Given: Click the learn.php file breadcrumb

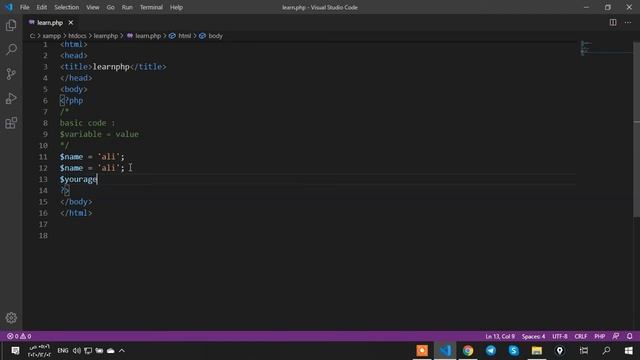Looking at the screenshot, I should point(148,36).
